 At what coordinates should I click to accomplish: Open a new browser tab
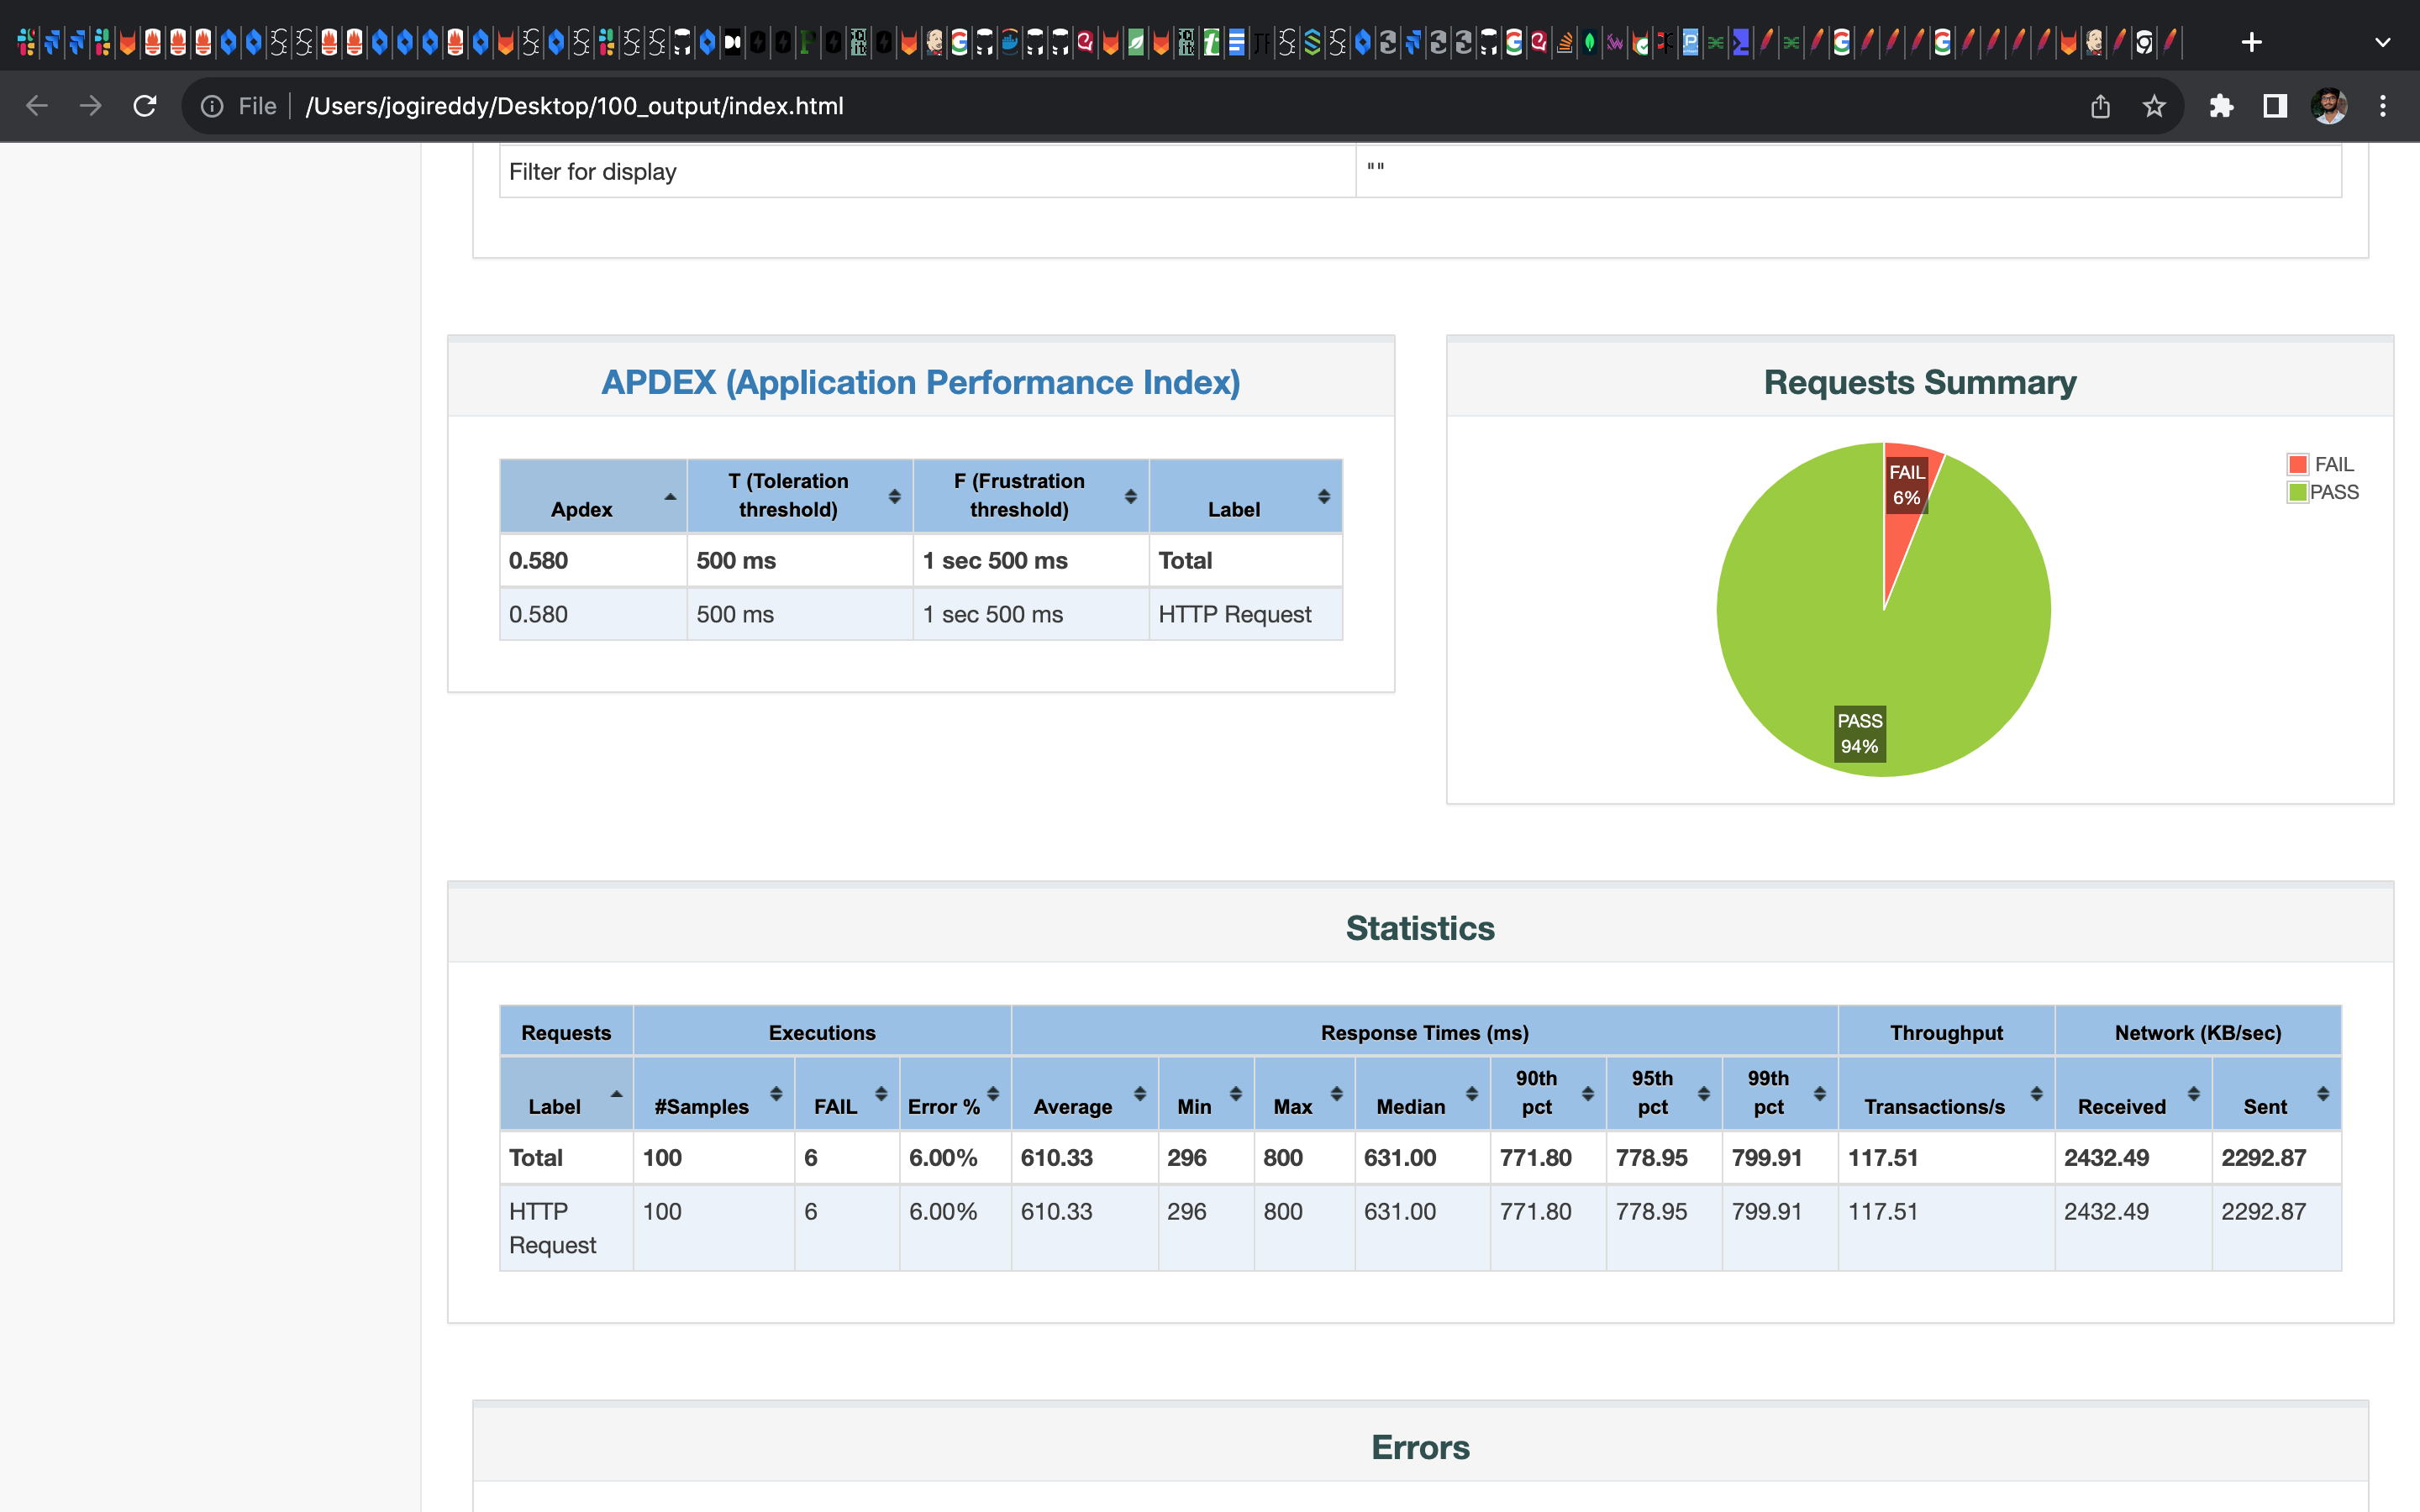pyautogui.click(x=2251, y=42)
